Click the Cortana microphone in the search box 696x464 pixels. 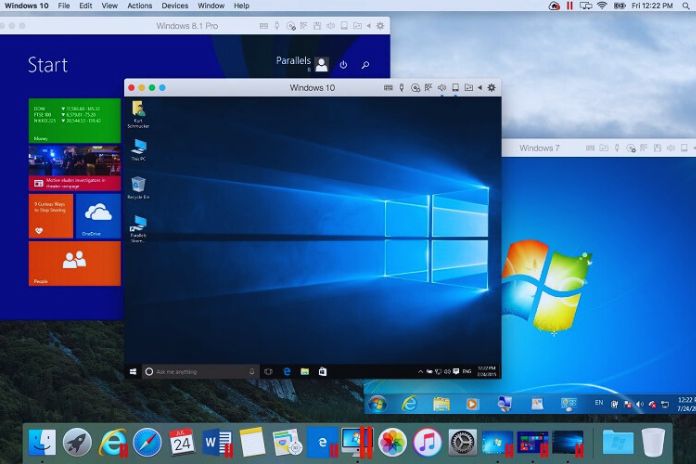(x=252, y=371)
